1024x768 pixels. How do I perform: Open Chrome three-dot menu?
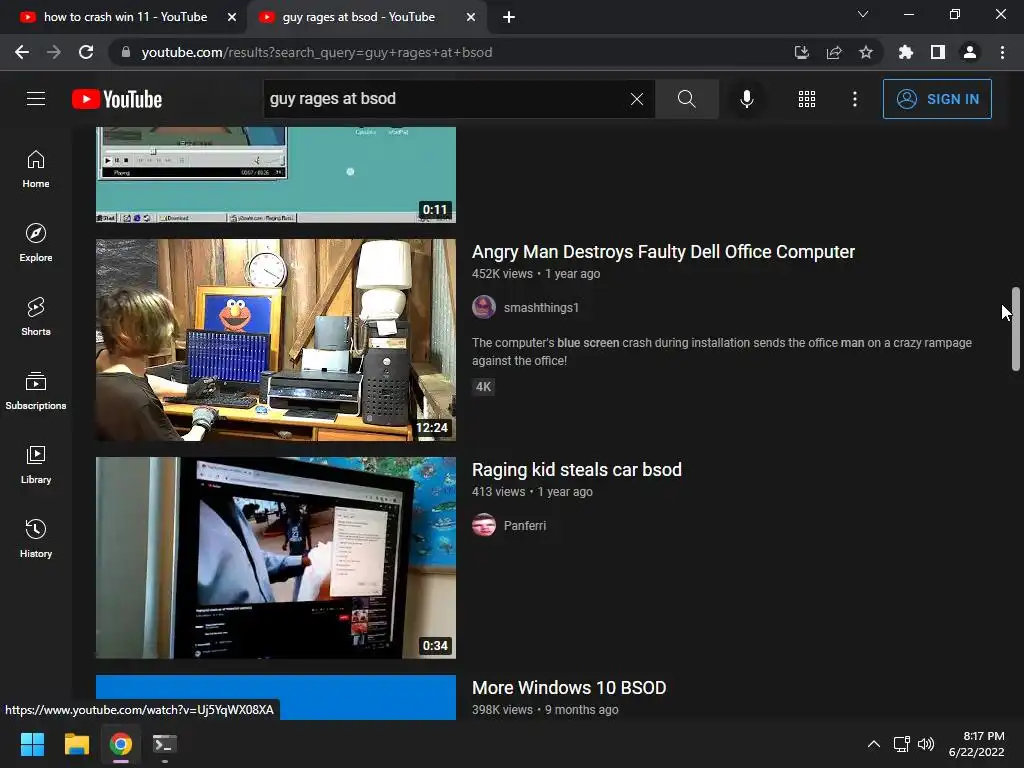(1002, 52)
